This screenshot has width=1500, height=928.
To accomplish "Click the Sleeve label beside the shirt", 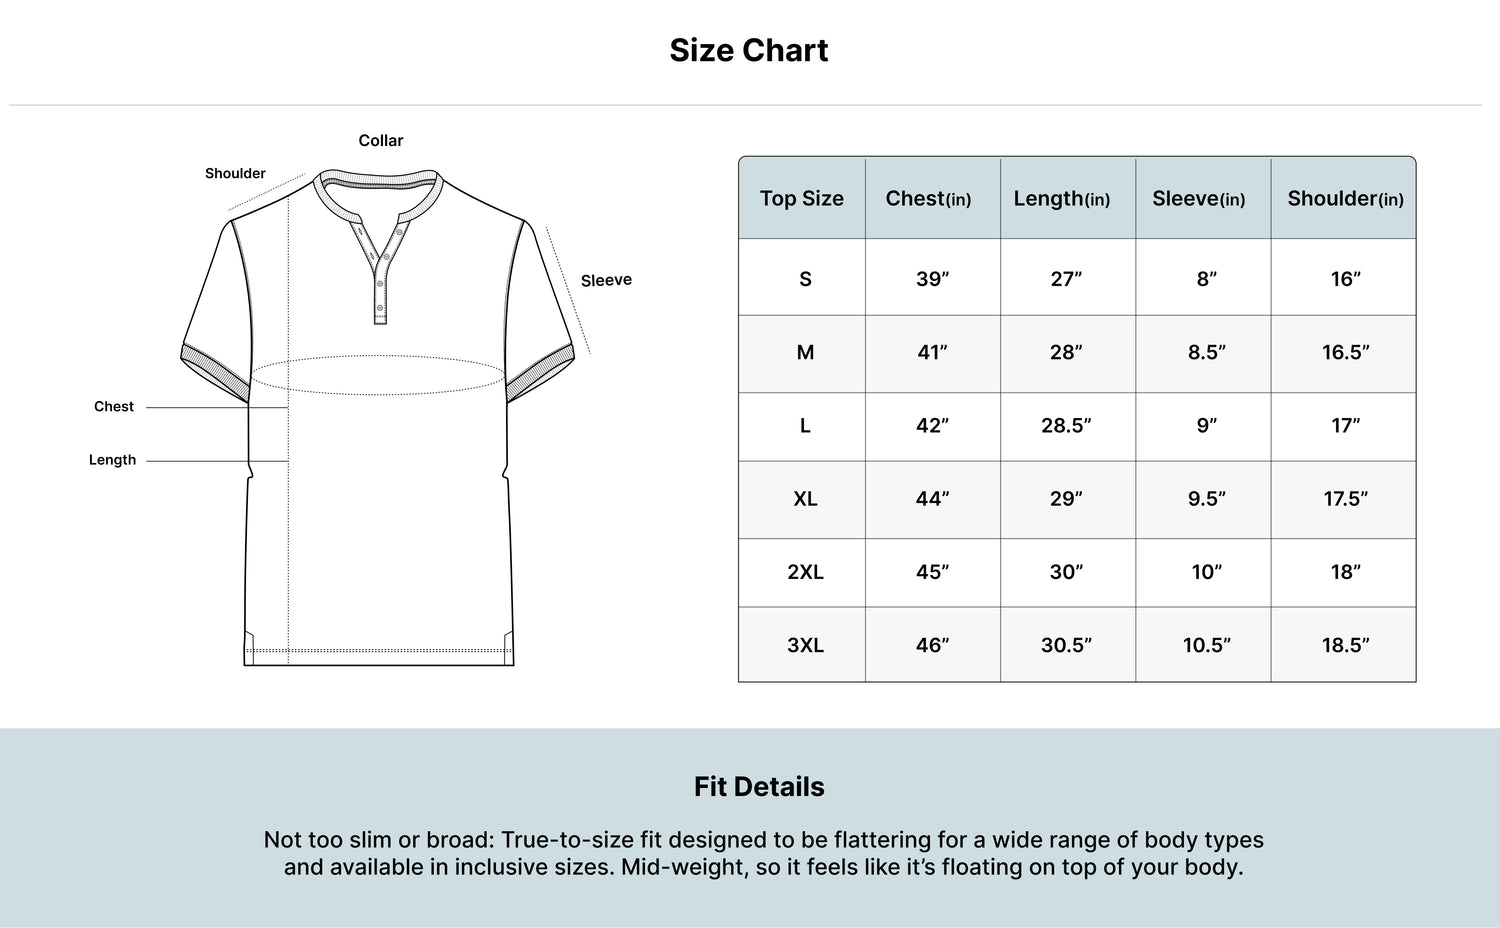I will click(606, 280).
